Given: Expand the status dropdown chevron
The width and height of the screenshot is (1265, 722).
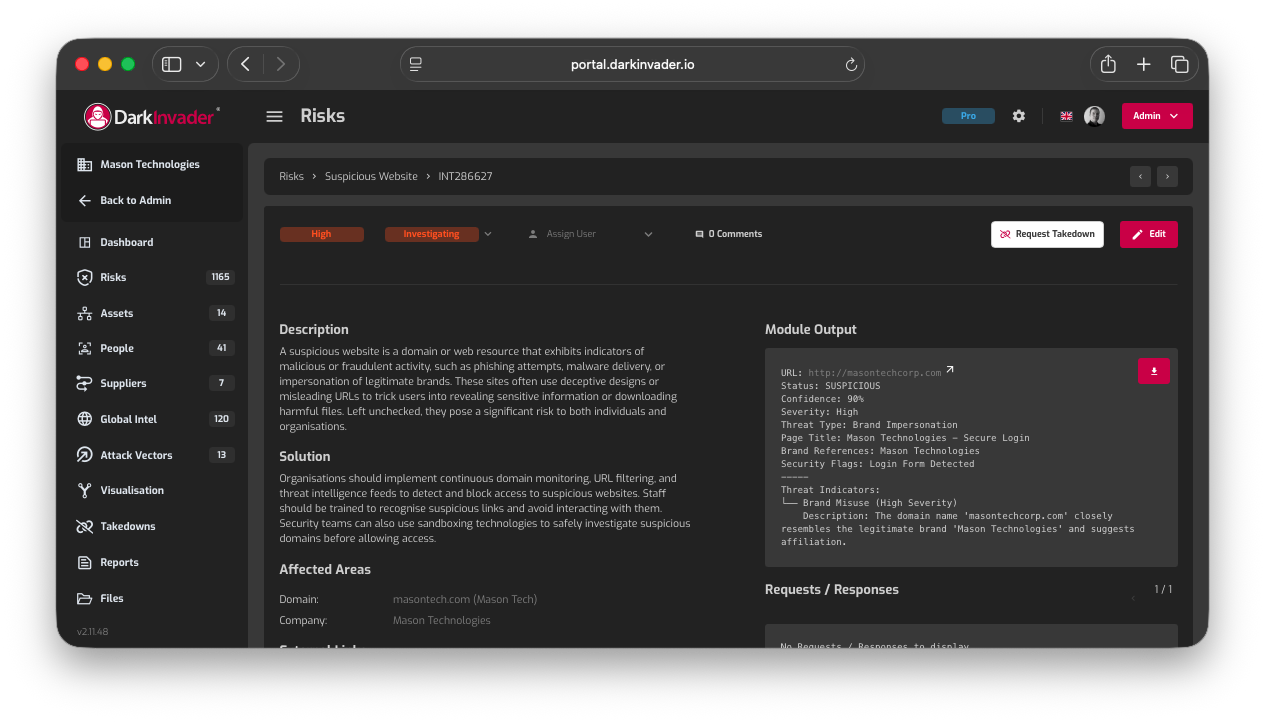Looking at the screenshot, I should (x=488, y=234).
